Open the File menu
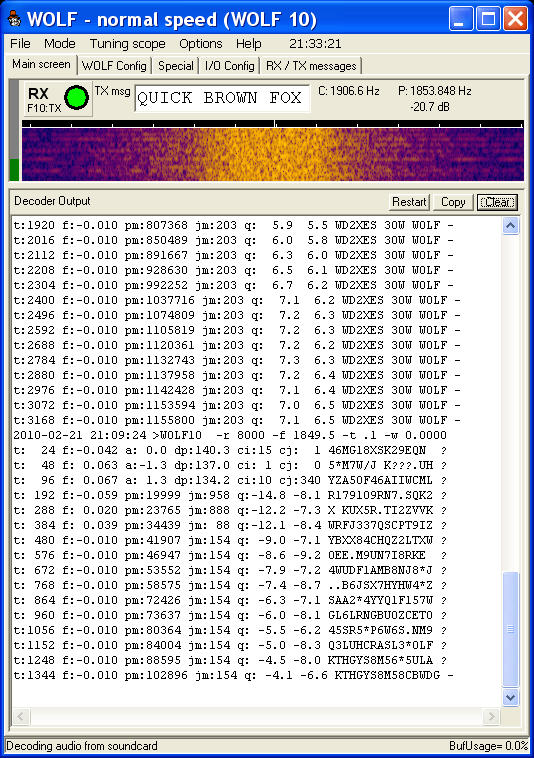Image resolution: width=534 pixels, height=758 pixels. 20,44
